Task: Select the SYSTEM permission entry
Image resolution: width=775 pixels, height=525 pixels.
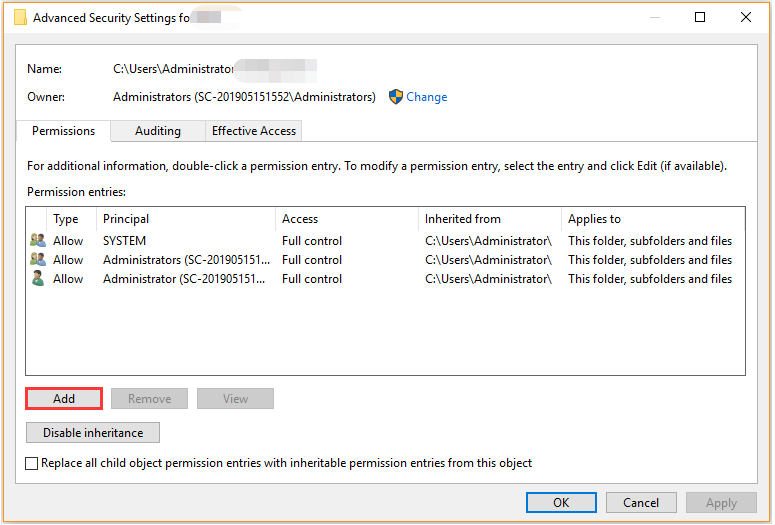Action: point(124,241)
